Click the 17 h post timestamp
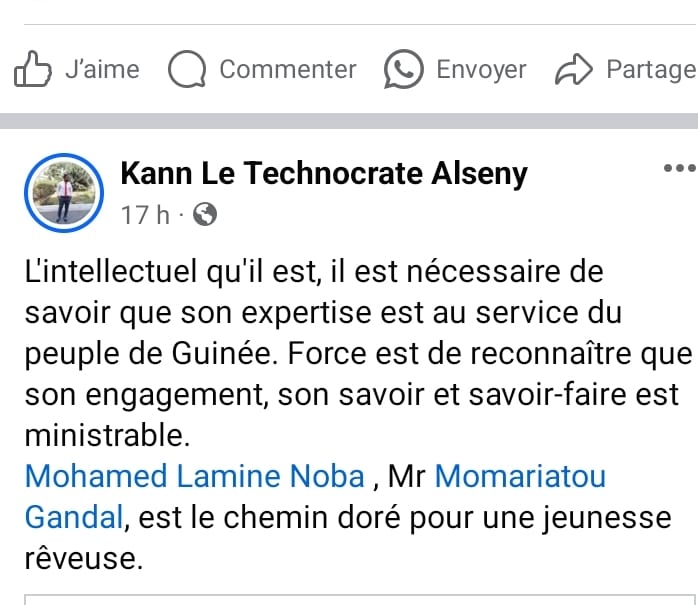The height and width of the screenshot is (605, 698). point(144,215)
